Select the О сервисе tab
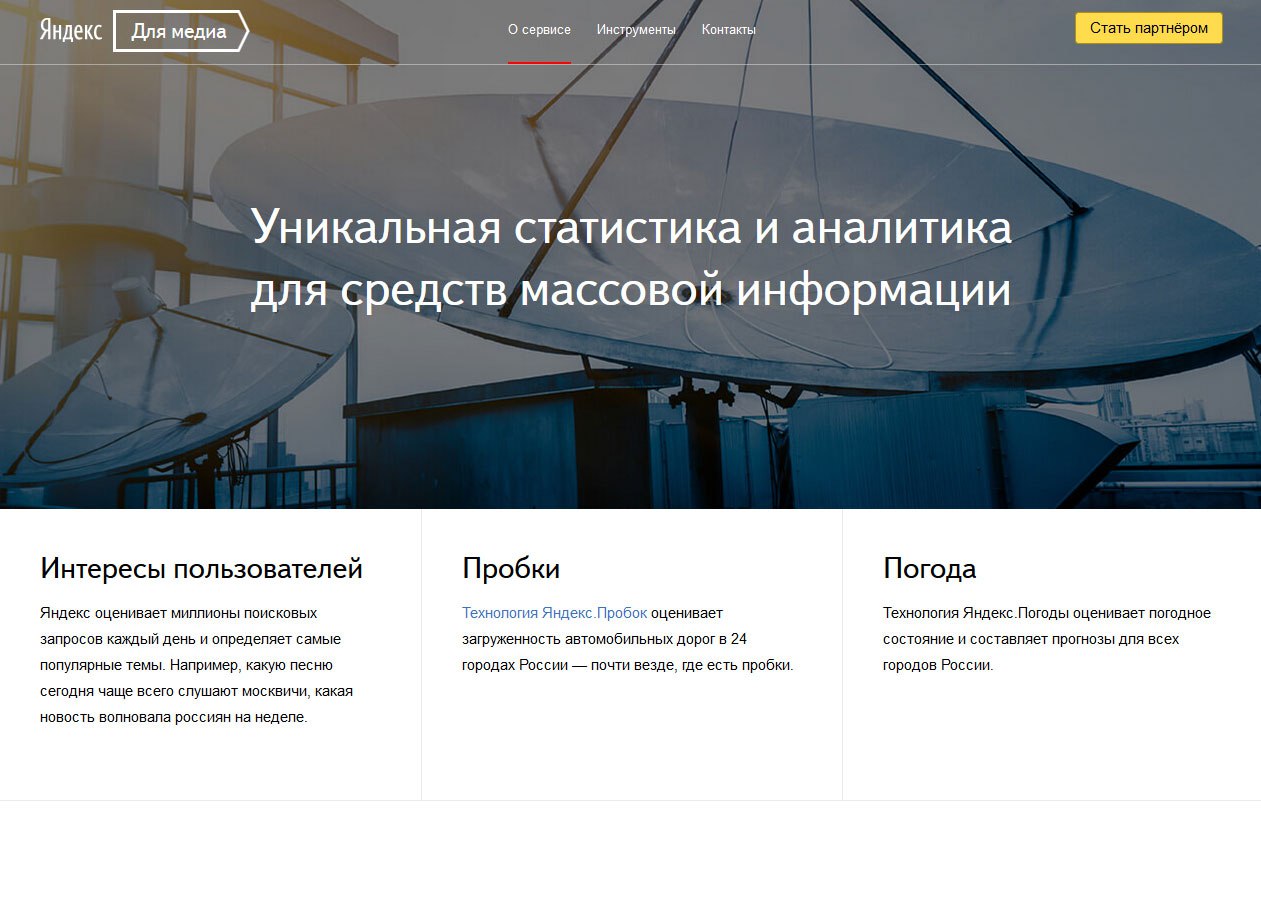This screenshot has width=1261, height=901. 539,30
